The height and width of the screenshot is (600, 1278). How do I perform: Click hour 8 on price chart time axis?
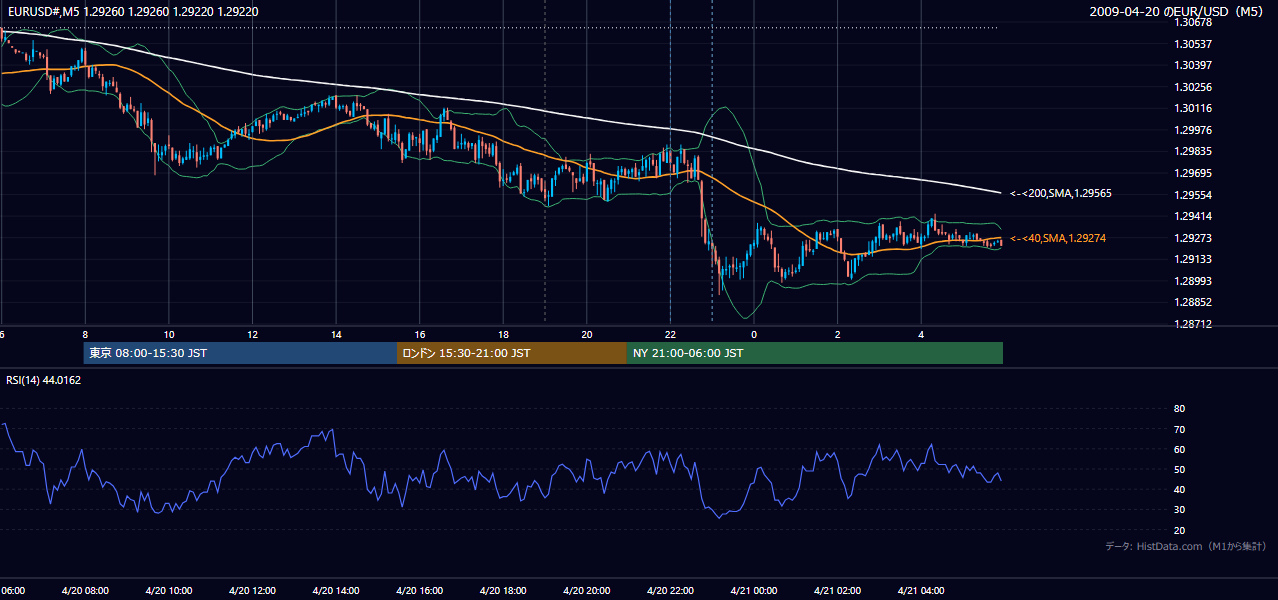[85, 335]
